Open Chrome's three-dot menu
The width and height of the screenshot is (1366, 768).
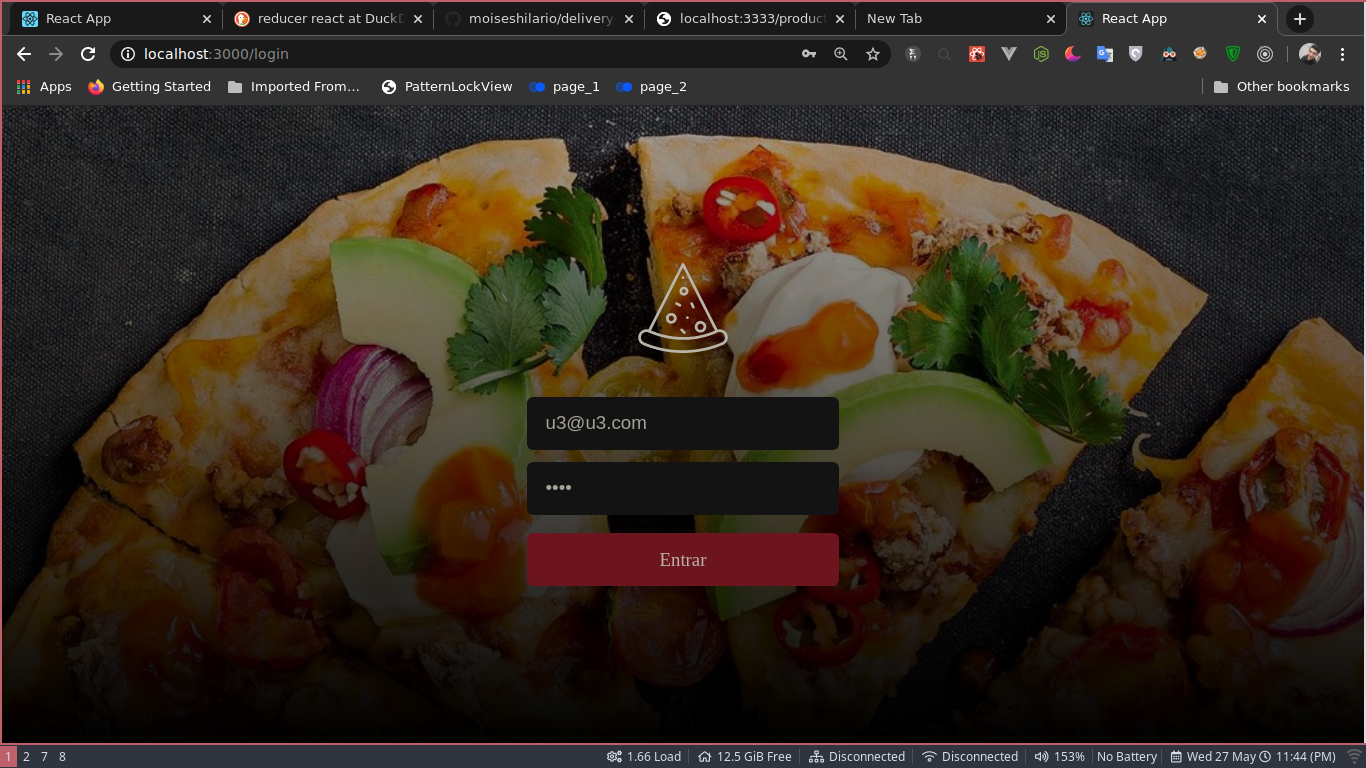[1342, 54]
